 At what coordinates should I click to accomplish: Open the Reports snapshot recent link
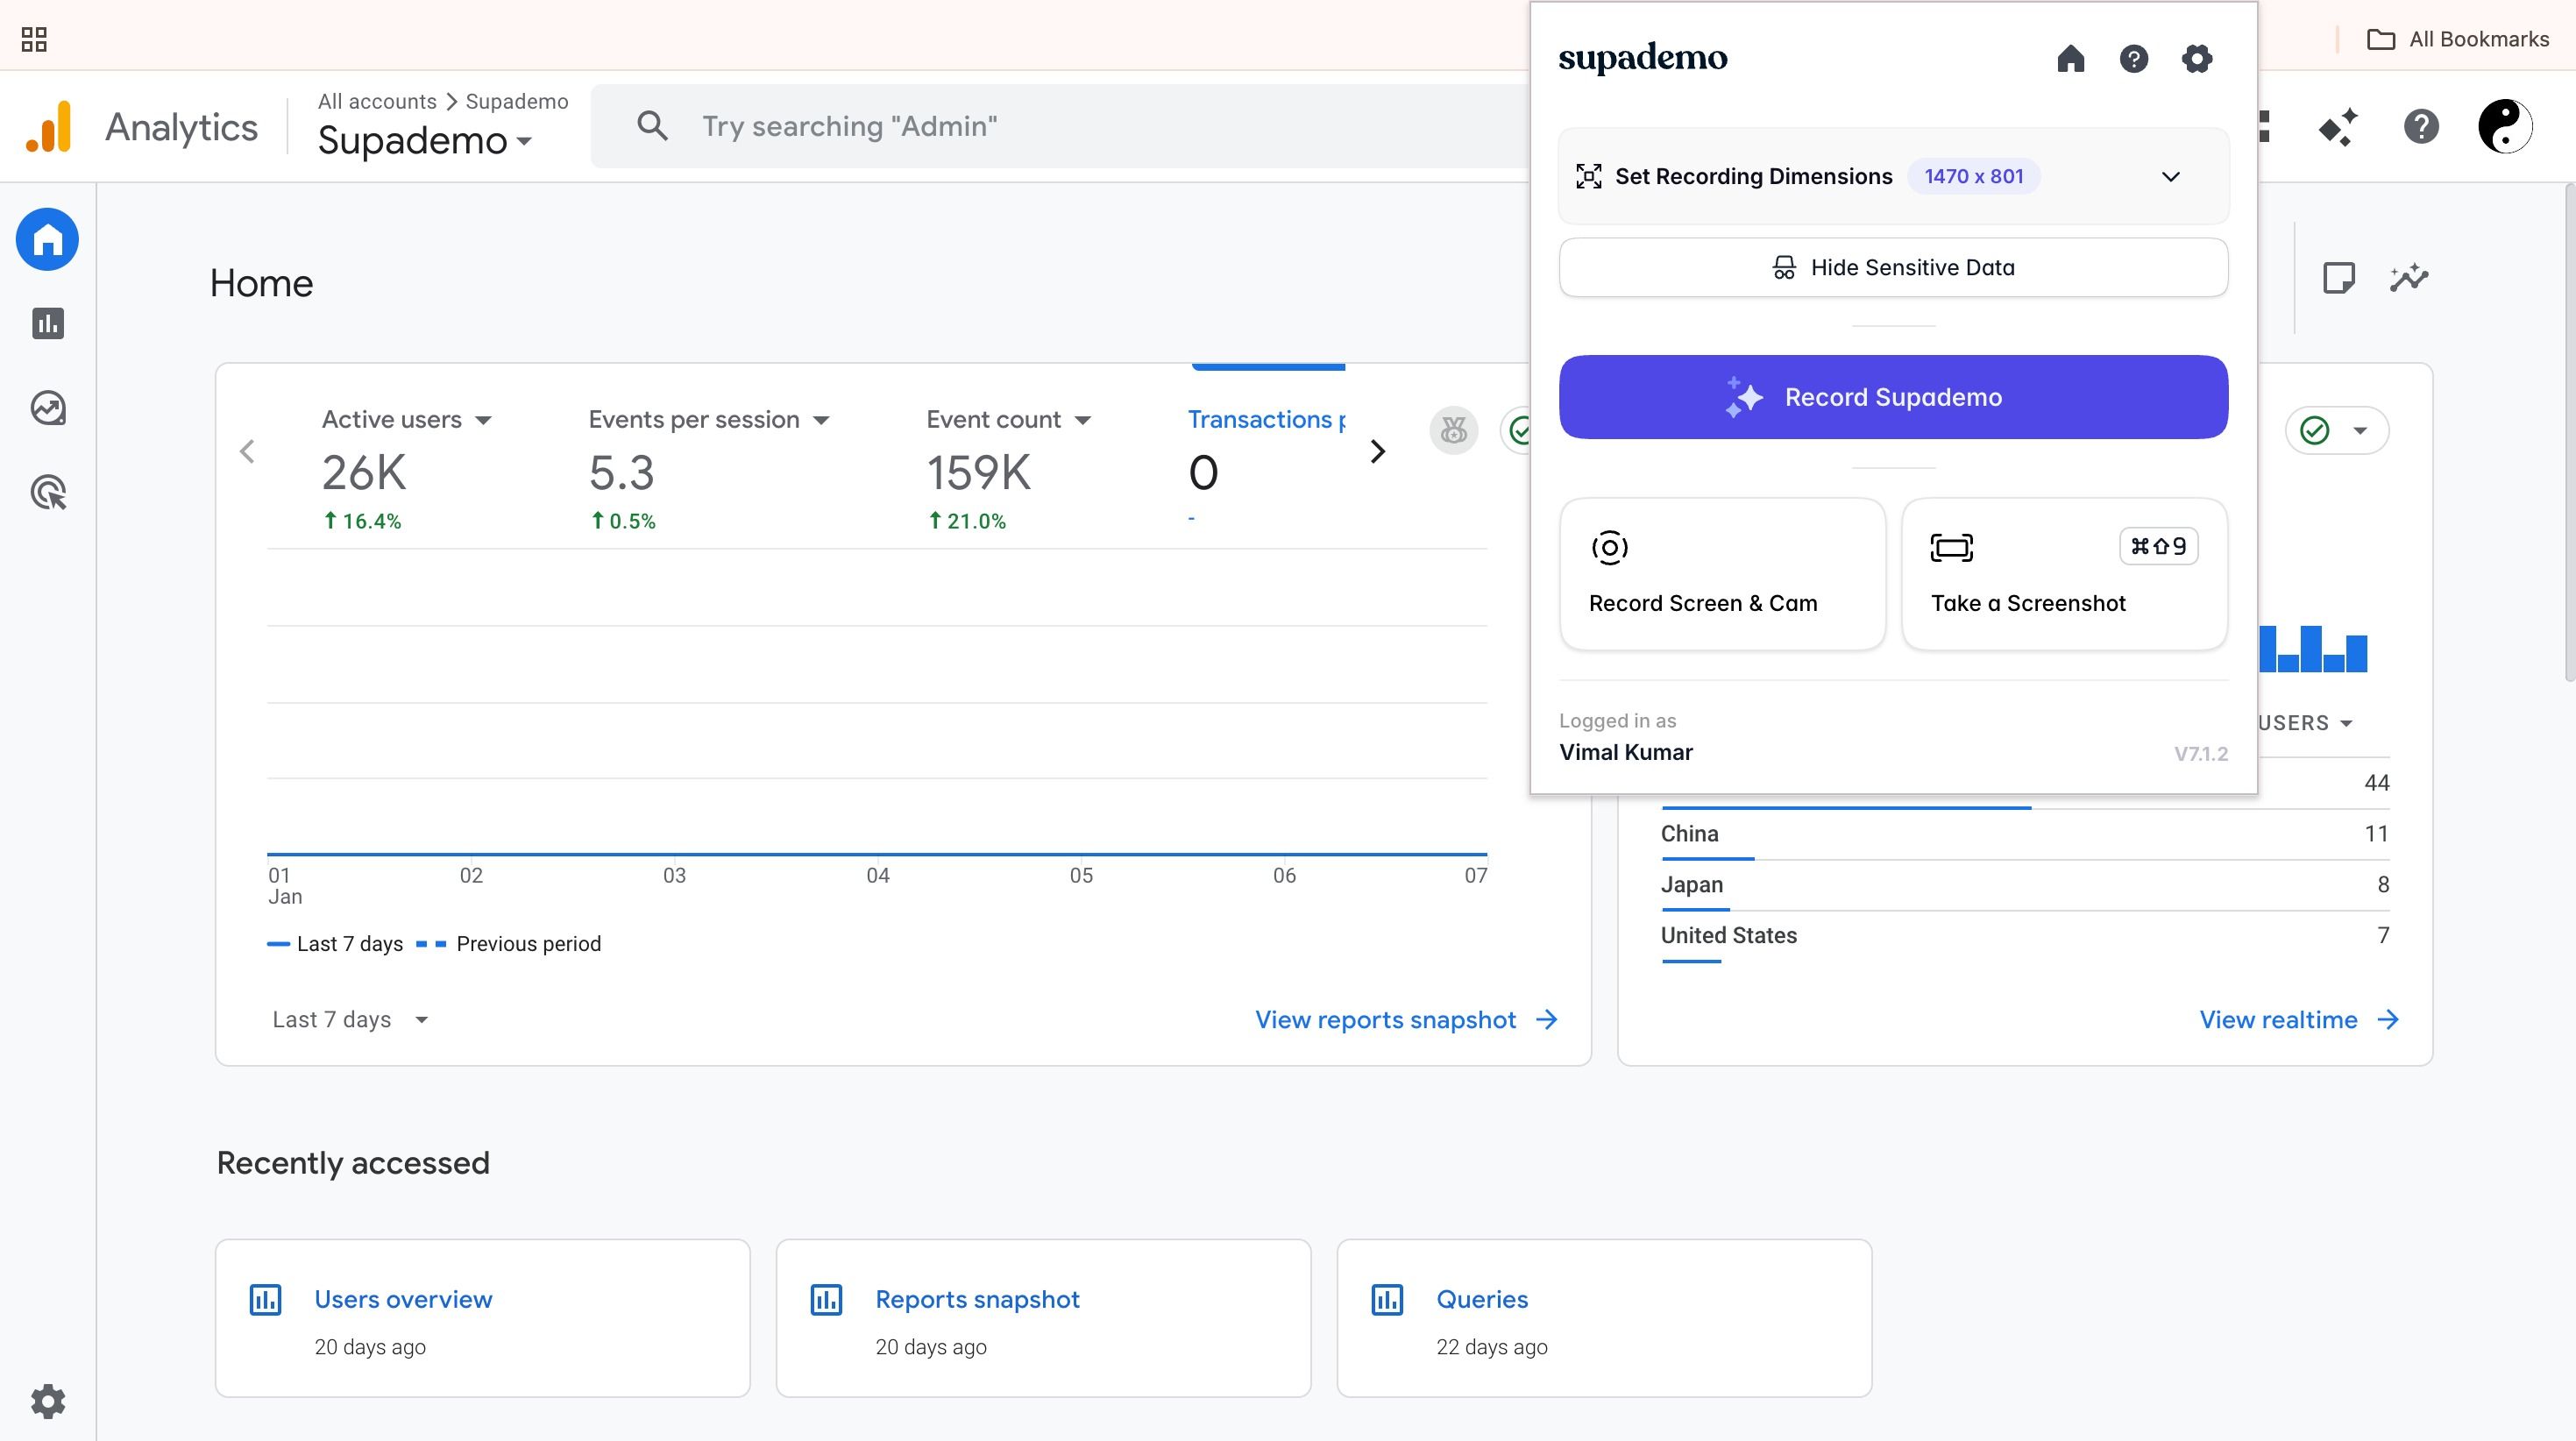pyautogui.click(x=977, y=1300)
